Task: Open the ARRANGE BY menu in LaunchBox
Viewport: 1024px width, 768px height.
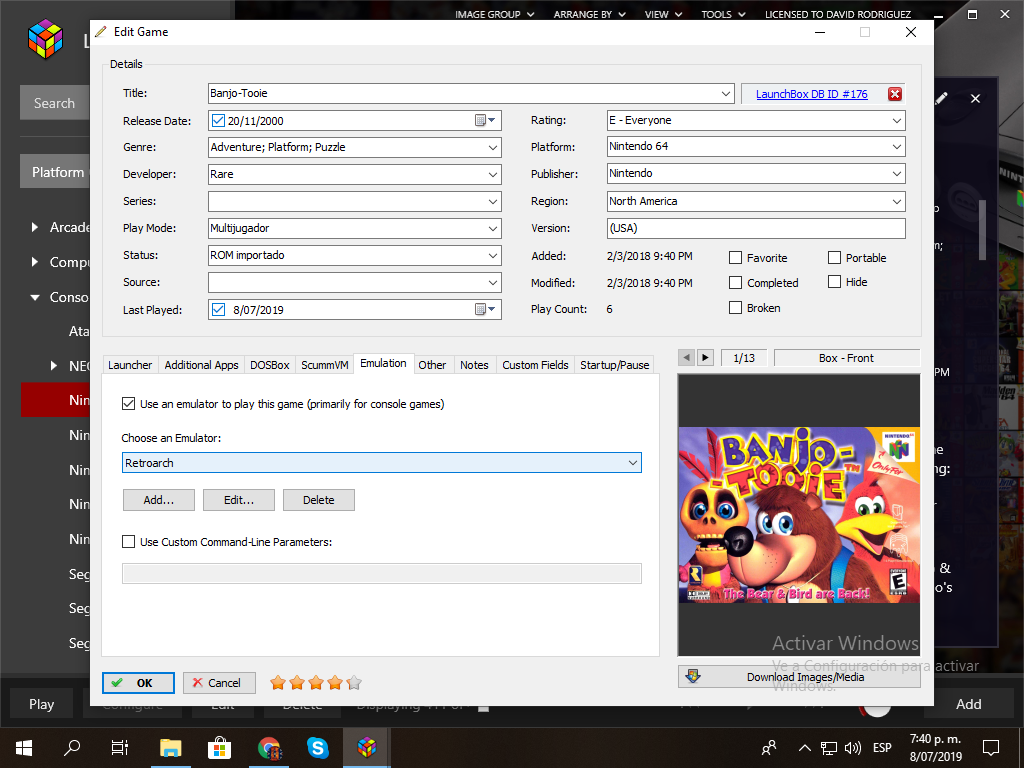Action: click(x=589, y=14)
